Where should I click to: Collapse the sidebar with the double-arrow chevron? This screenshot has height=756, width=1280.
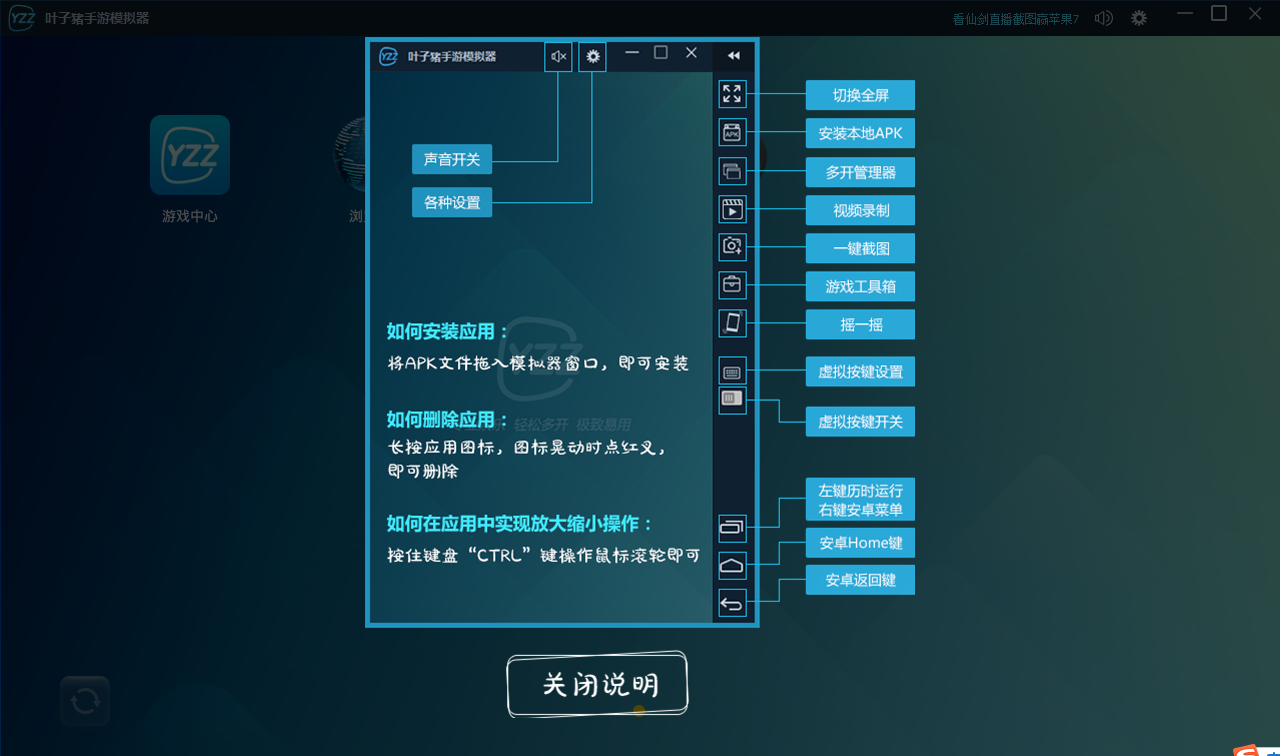coord(733,56)
